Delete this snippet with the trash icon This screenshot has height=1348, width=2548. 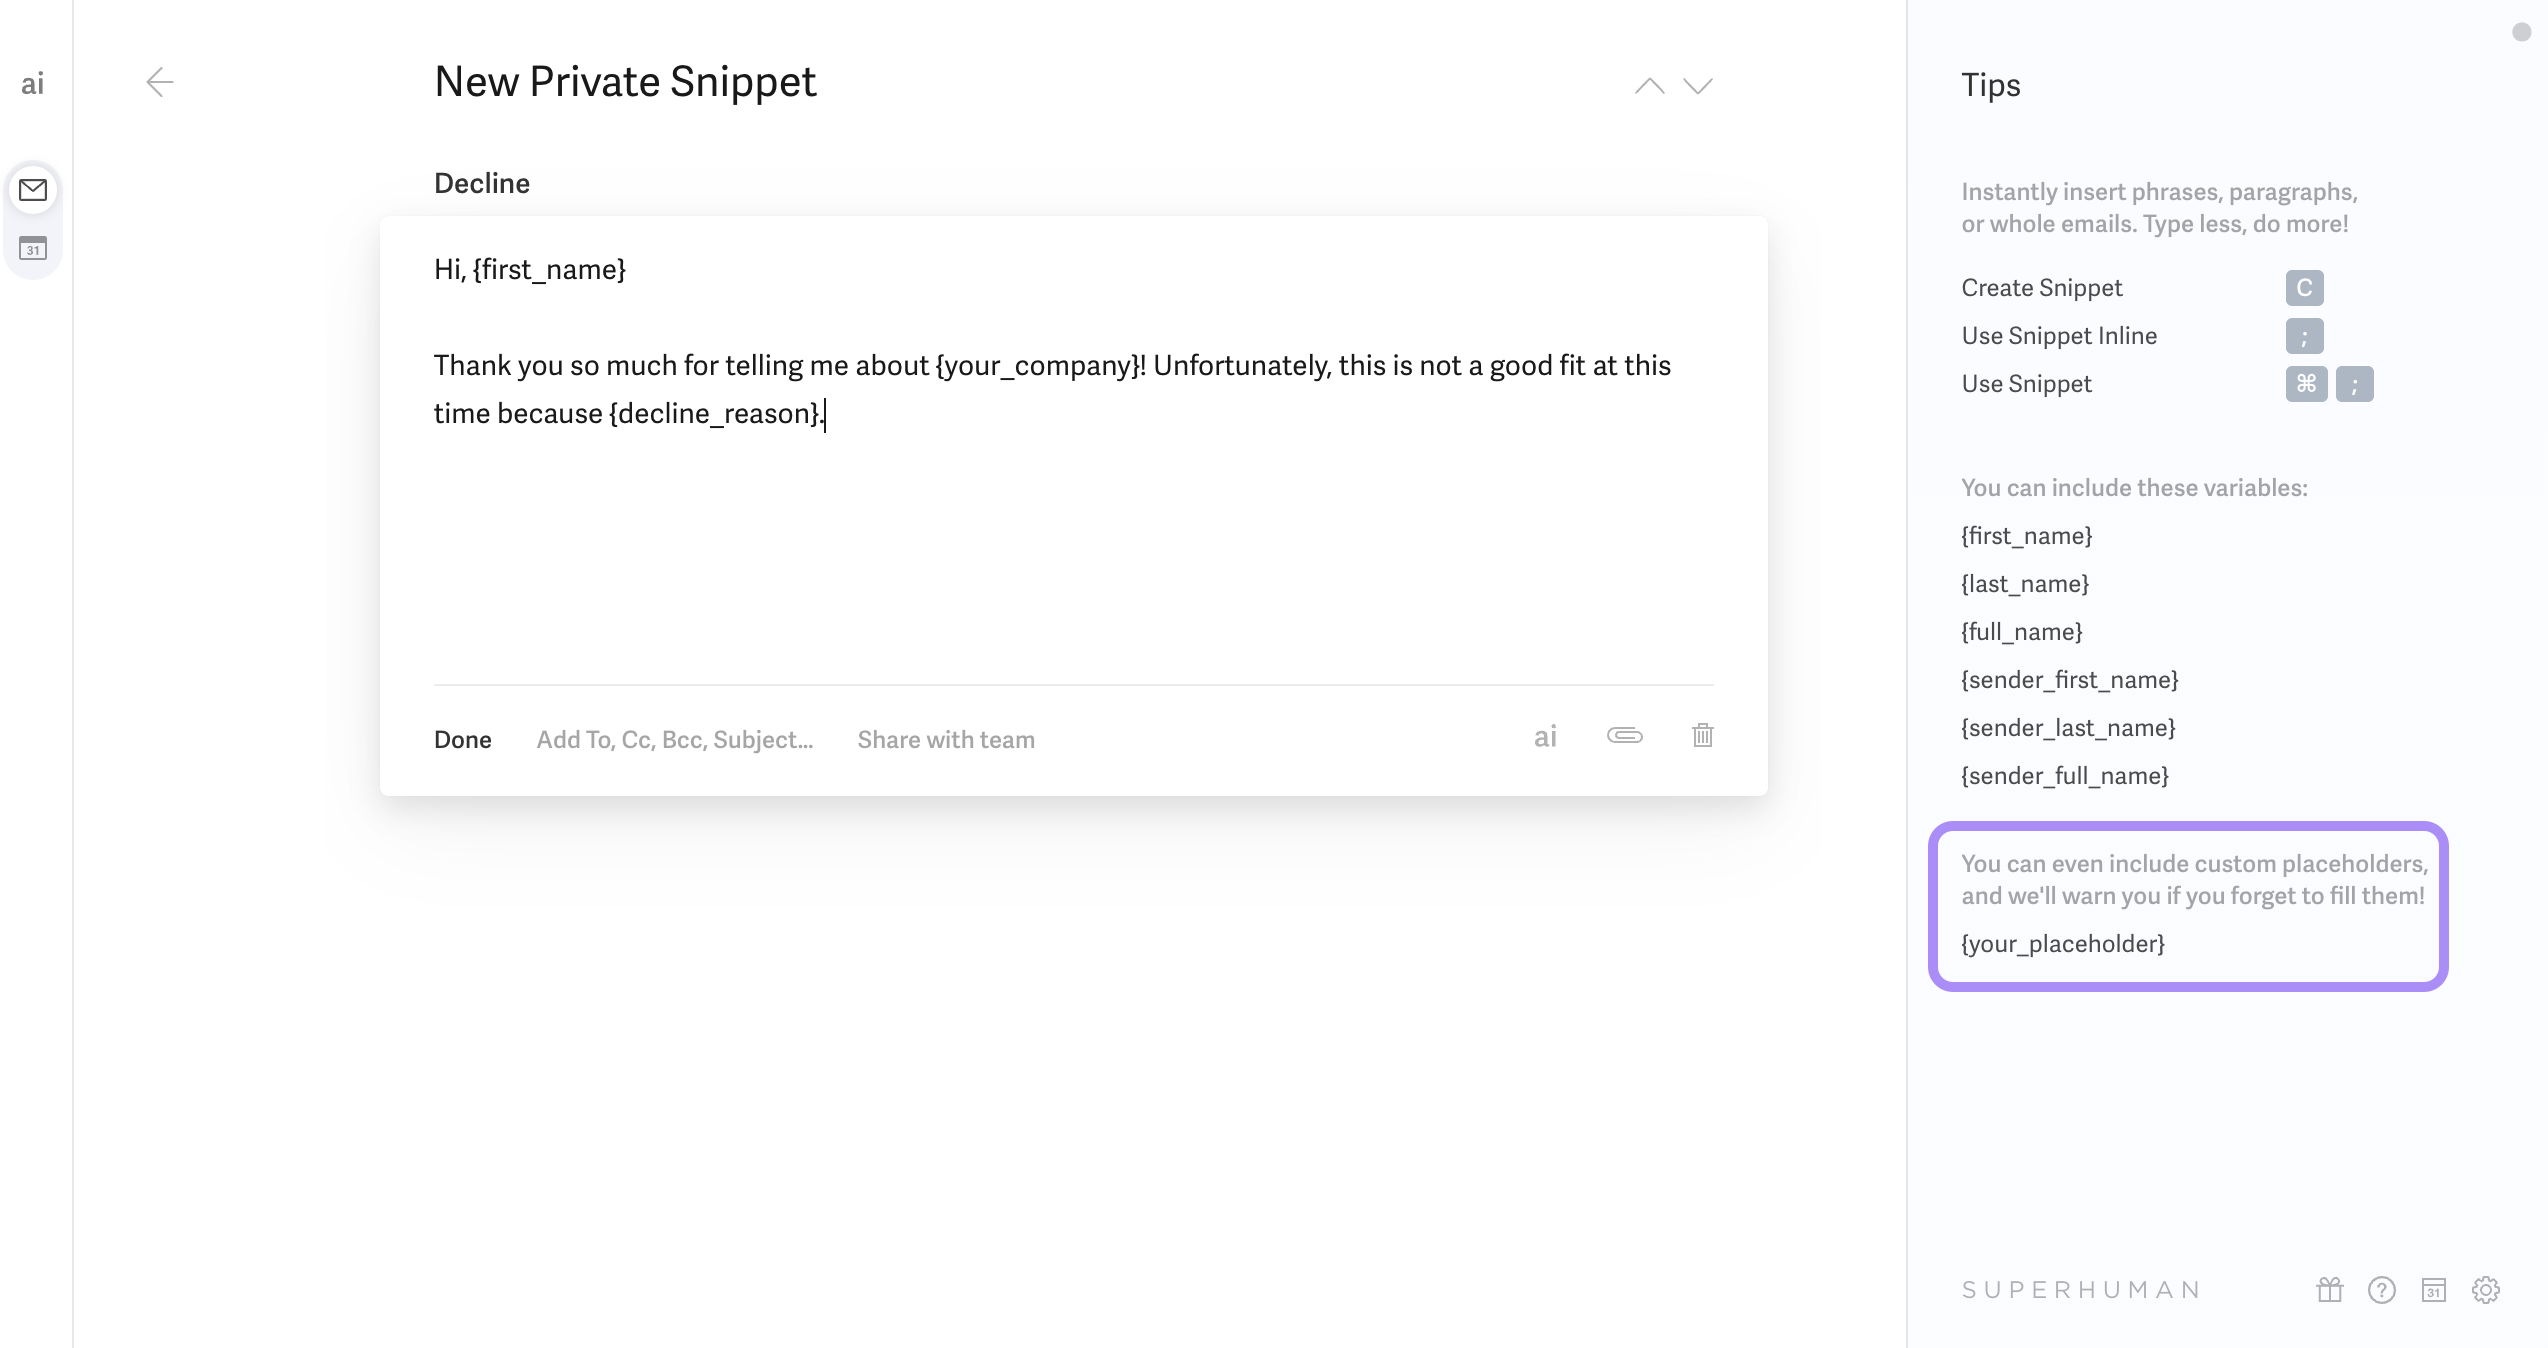pos(1702,736)
